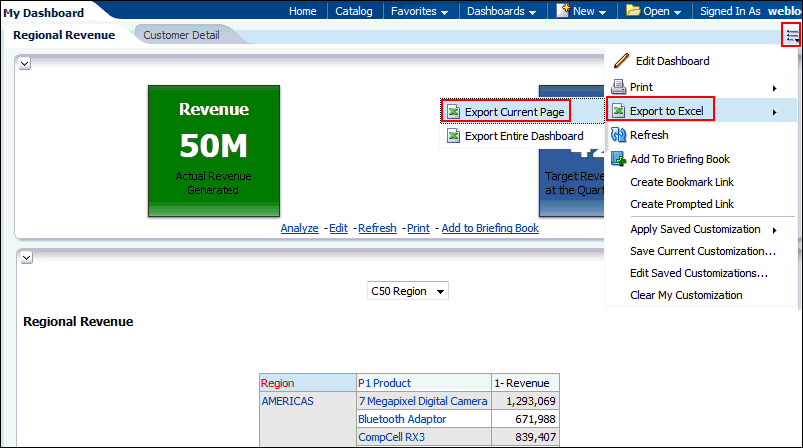
Task: Expand the Favorites menu arrow
Action: (x=445, y=12)
